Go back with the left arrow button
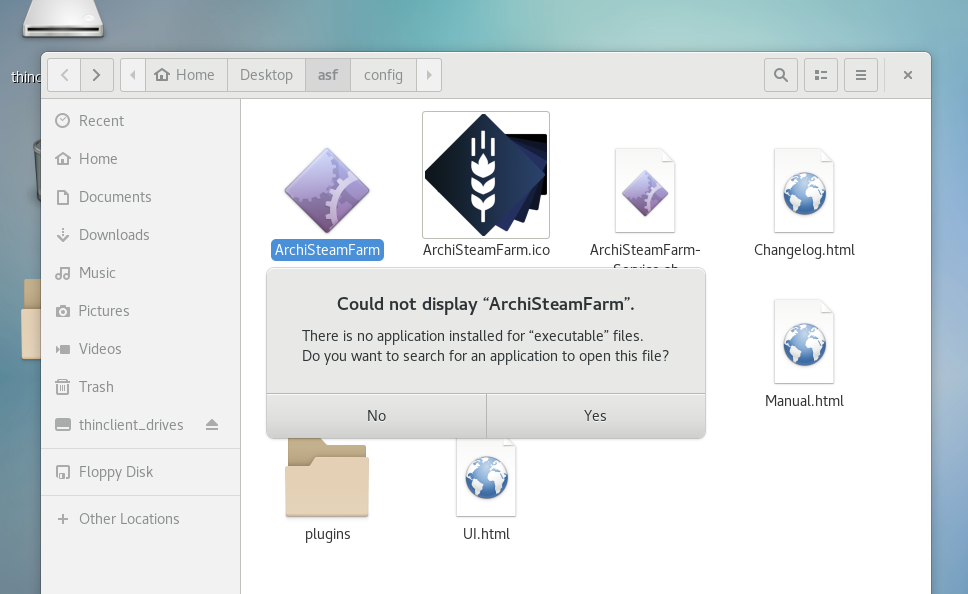The height and width of the screenshot is (594, 968). (64, 75)
